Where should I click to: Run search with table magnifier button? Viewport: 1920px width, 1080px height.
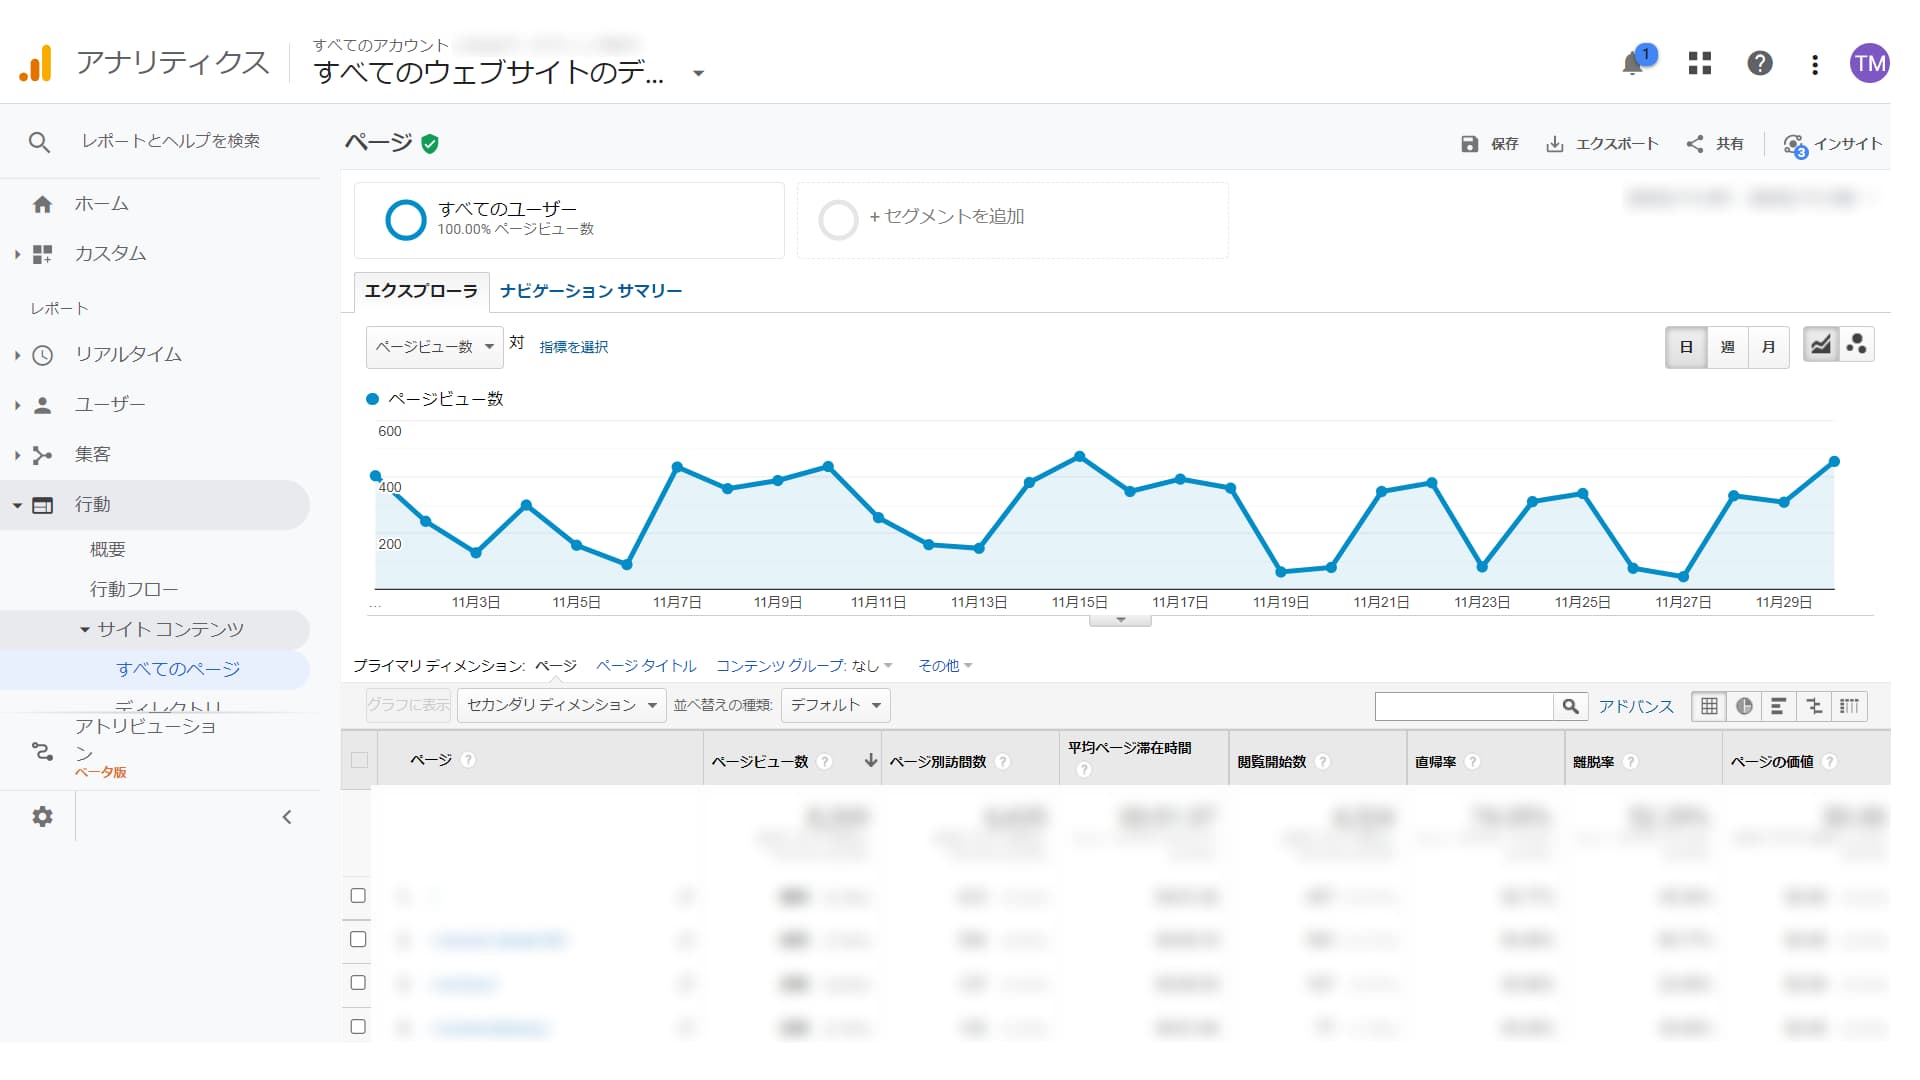point(1570,706)
